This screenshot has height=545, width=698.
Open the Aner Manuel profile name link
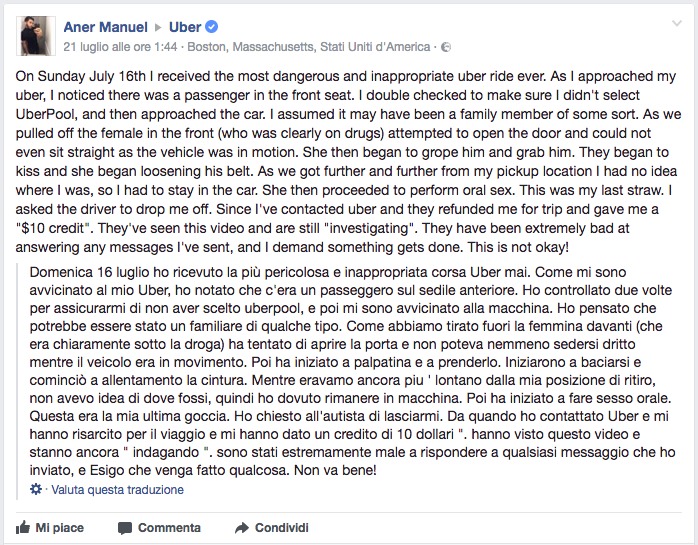[106, 27]
